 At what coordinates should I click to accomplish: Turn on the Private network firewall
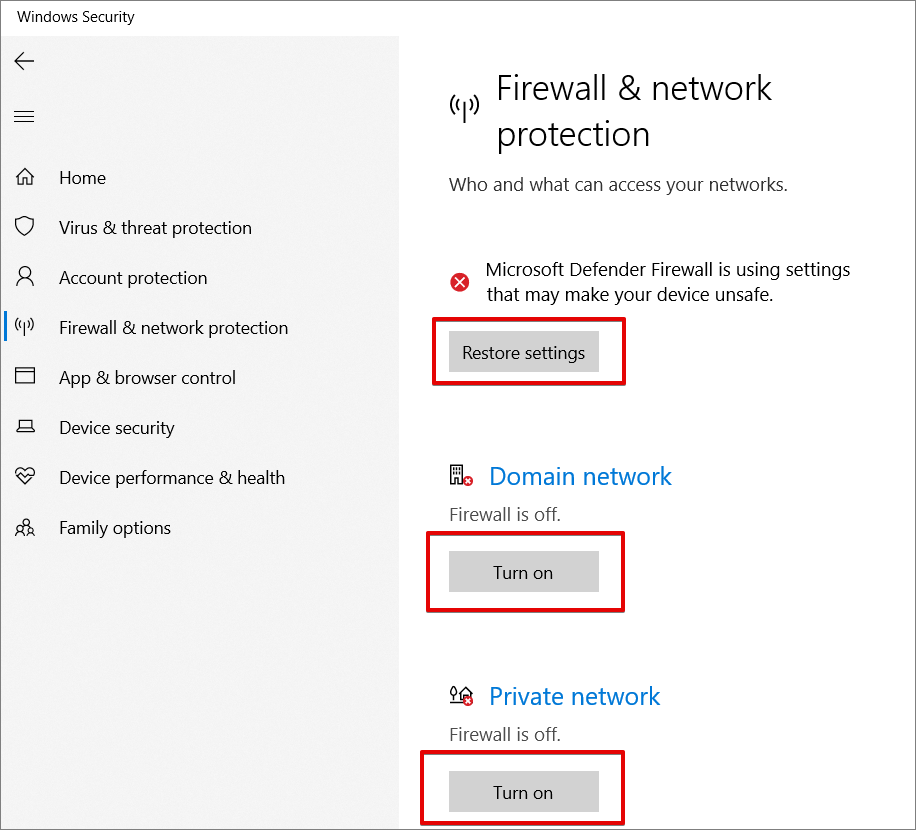(x=523, y=792)
